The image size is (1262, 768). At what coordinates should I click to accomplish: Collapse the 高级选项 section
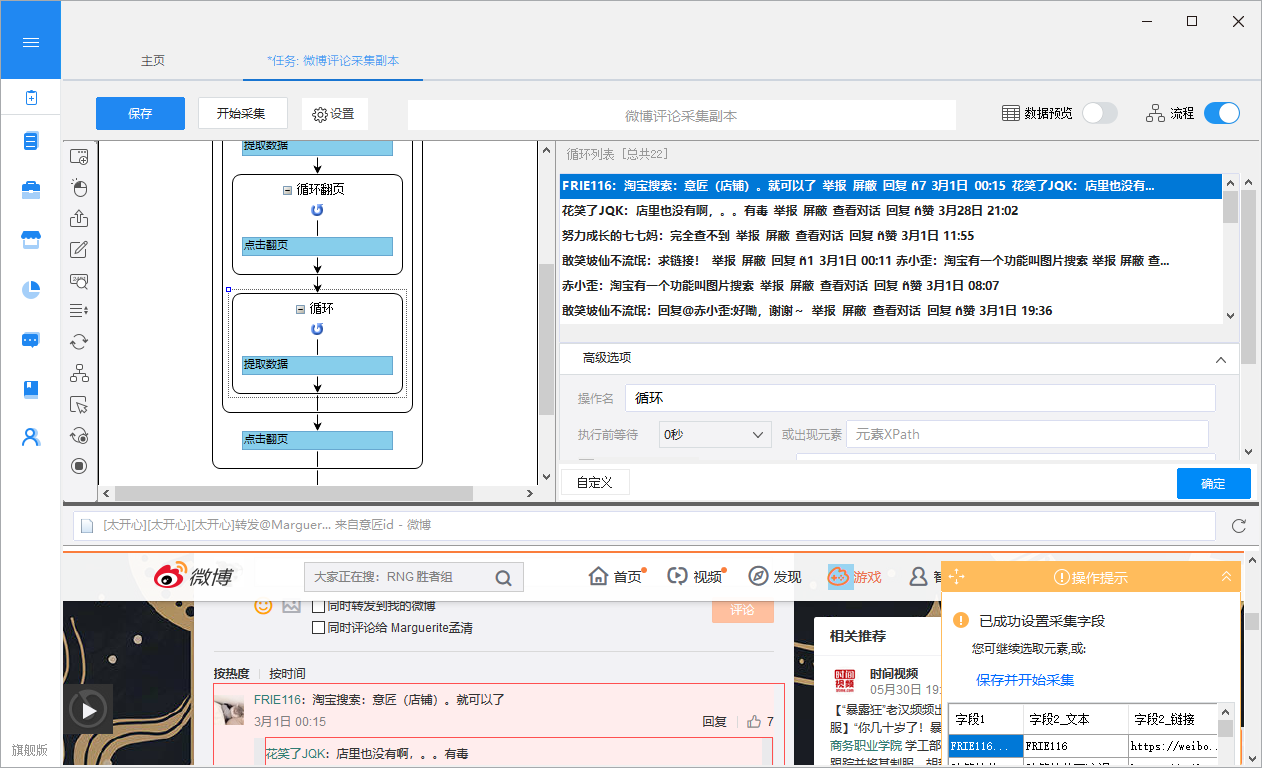pos(1220,359)
